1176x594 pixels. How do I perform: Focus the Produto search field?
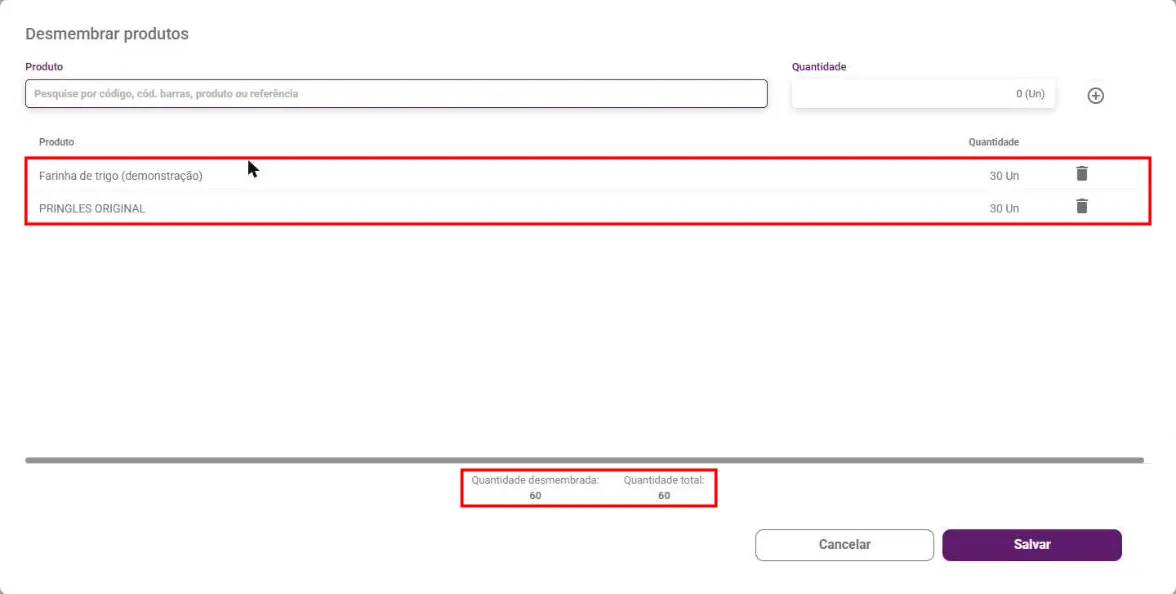396,94
